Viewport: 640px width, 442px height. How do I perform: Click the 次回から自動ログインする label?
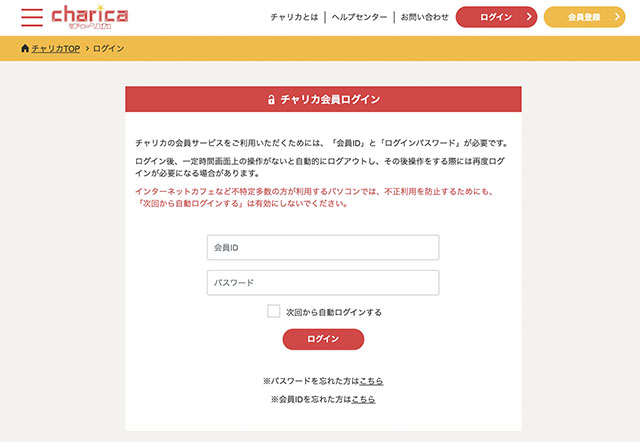point(334,312)
